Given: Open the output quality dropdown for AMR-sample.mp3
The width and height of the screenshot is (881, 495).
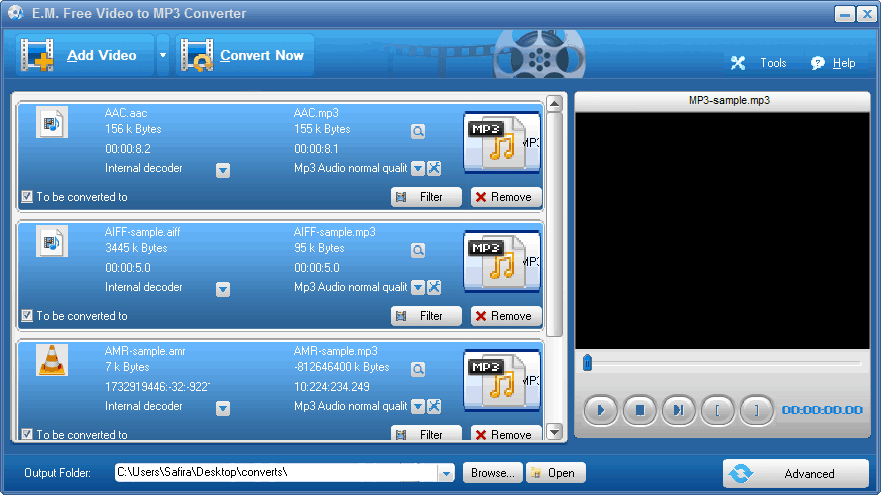Looking at the screenshot, I should point(417,406).
